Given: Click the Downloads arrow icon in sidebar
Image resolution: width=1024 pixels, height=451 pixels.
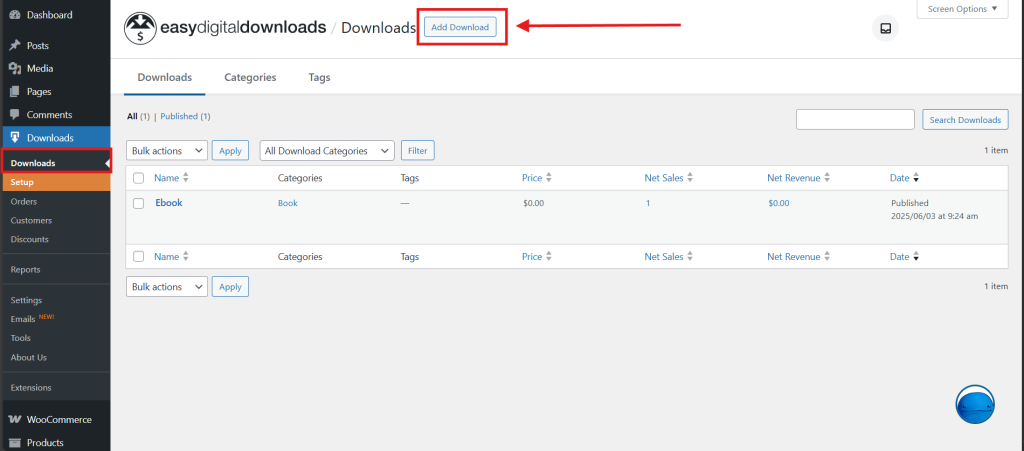Looking at the screenshot, I should tap(15, 138).
